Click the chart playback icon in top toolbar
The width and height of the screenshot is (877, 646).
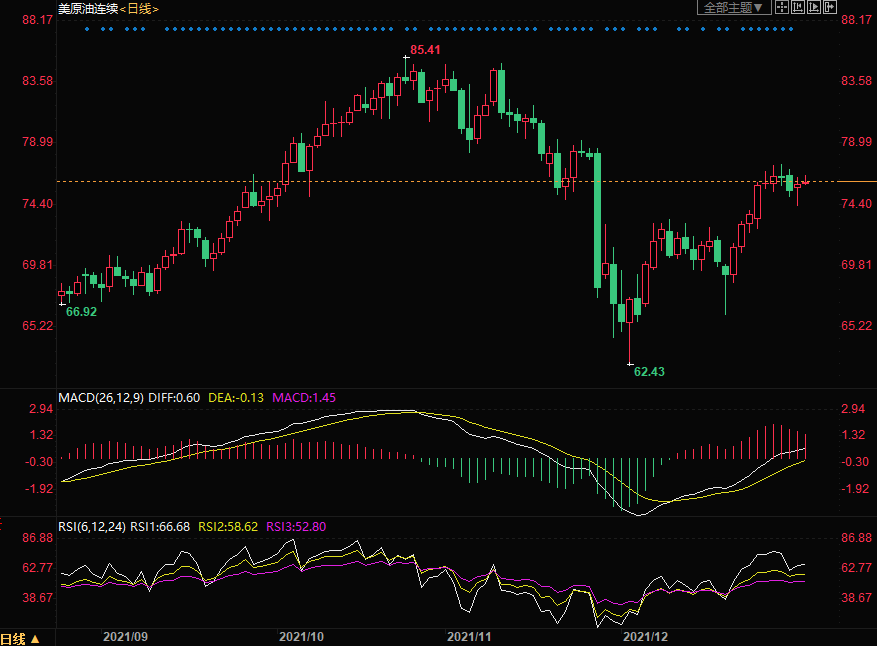(814, 8)
